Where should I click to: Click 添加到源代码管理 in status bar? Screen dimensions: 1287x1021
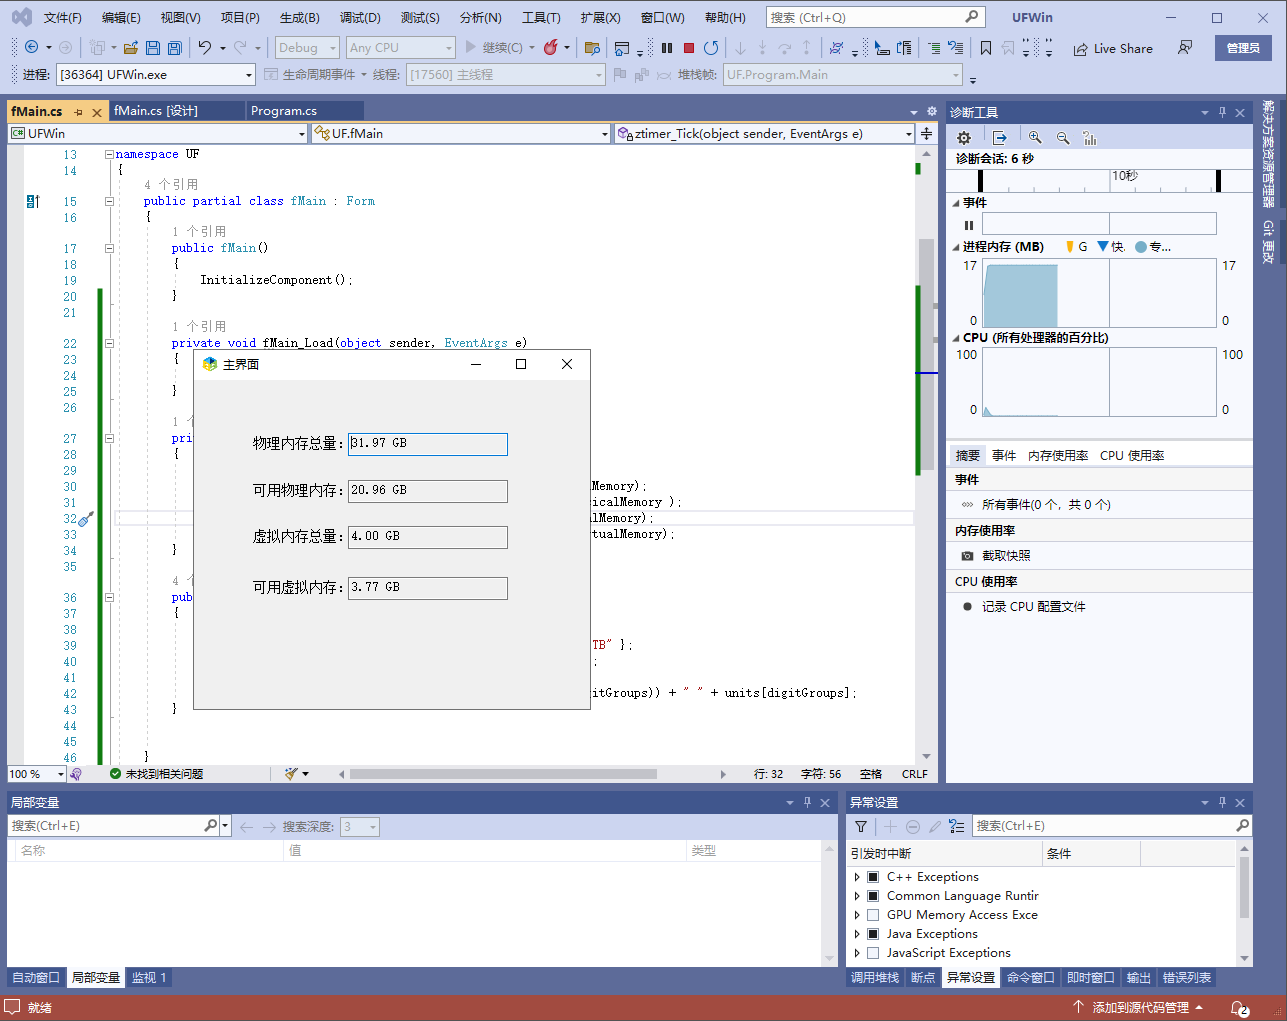(x=1138, y=1008)
